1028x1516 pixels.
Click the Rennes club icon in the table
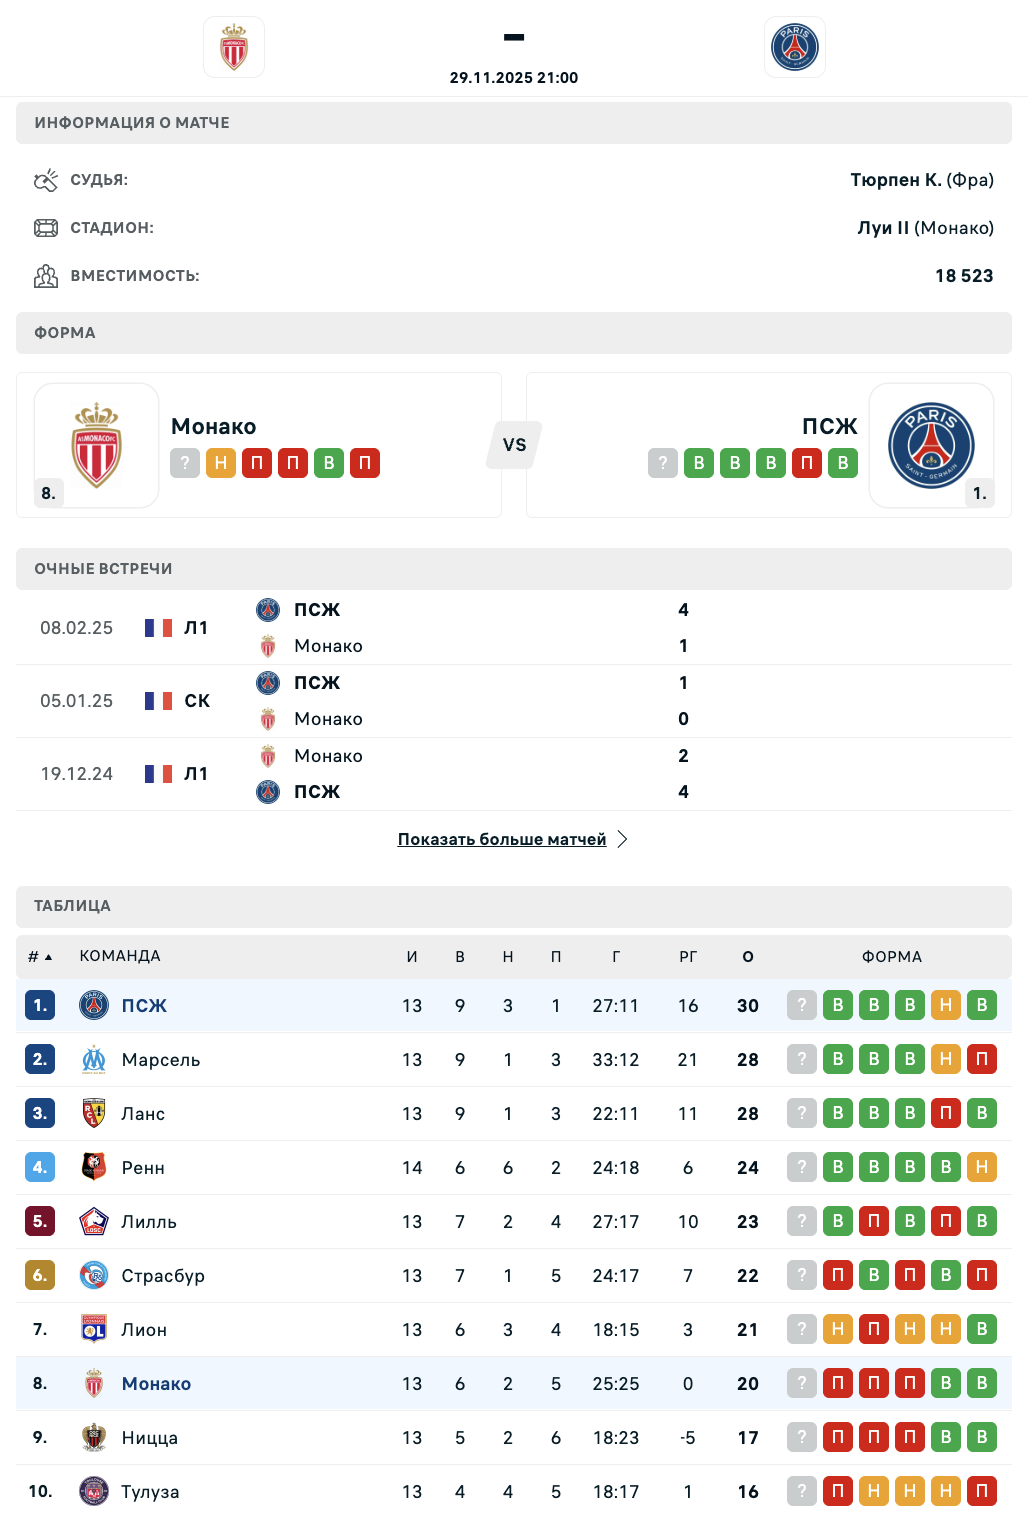point(94,1167)
